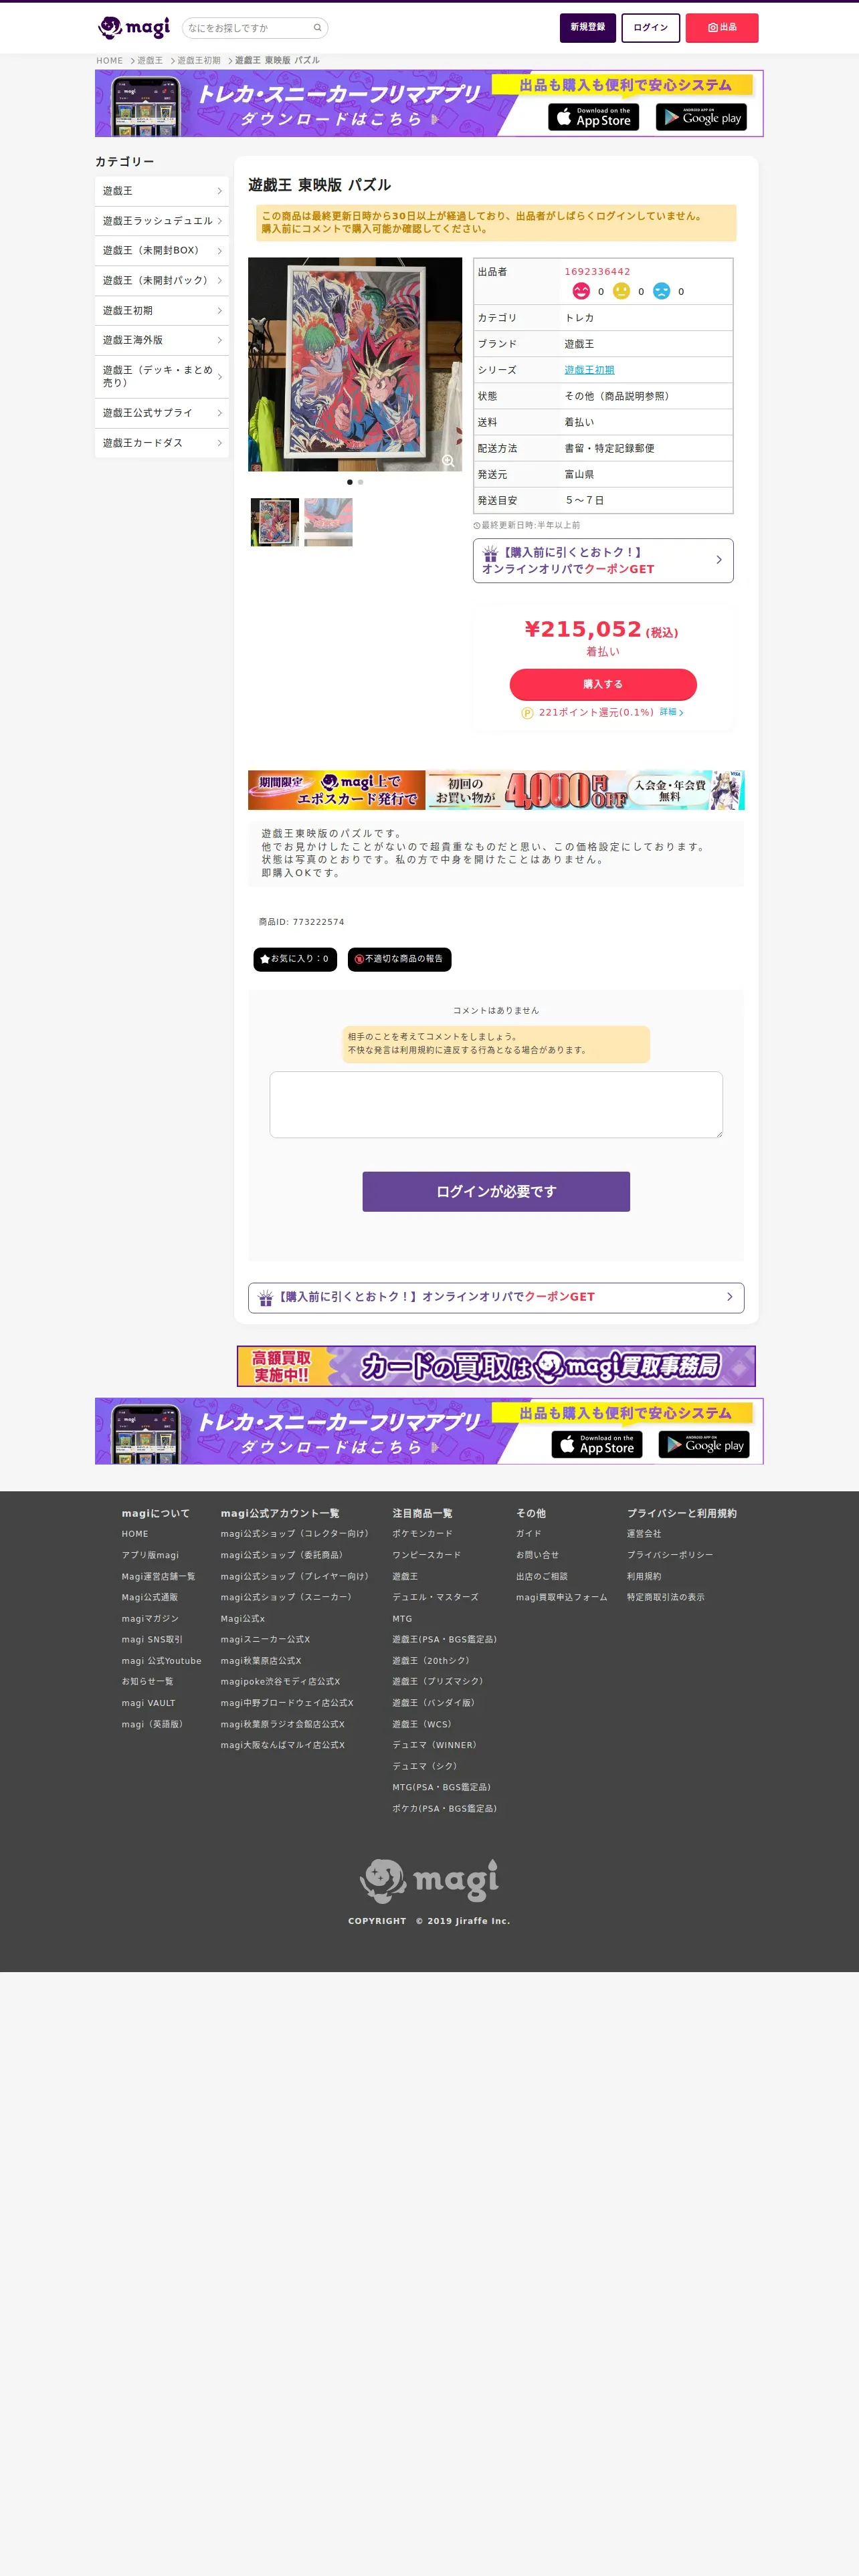This screenshot has height=2576, width=859.
Task: Open エポスカード 4000円OFF banner
Action: click(496, 790)
